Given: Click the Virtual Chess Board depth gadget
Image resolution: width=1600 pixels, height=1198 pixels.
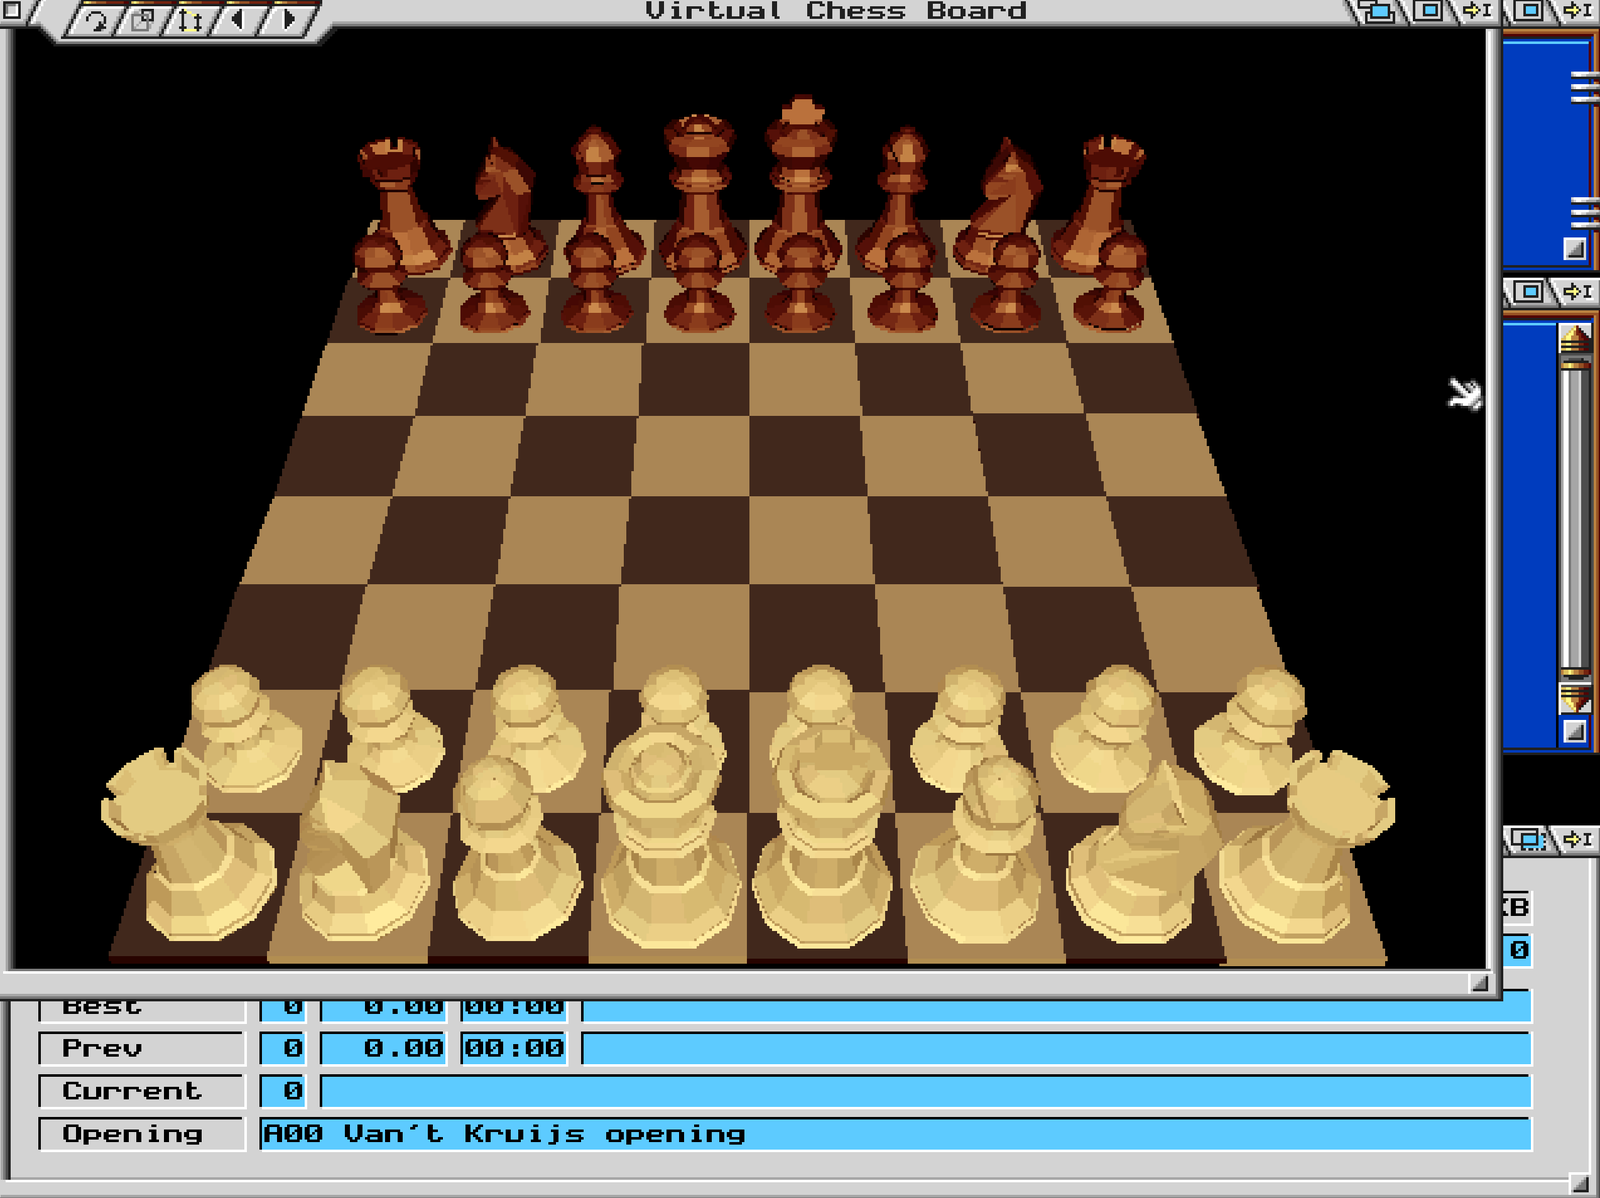Looking at the screenshot, I should (x=1378, y=12).
